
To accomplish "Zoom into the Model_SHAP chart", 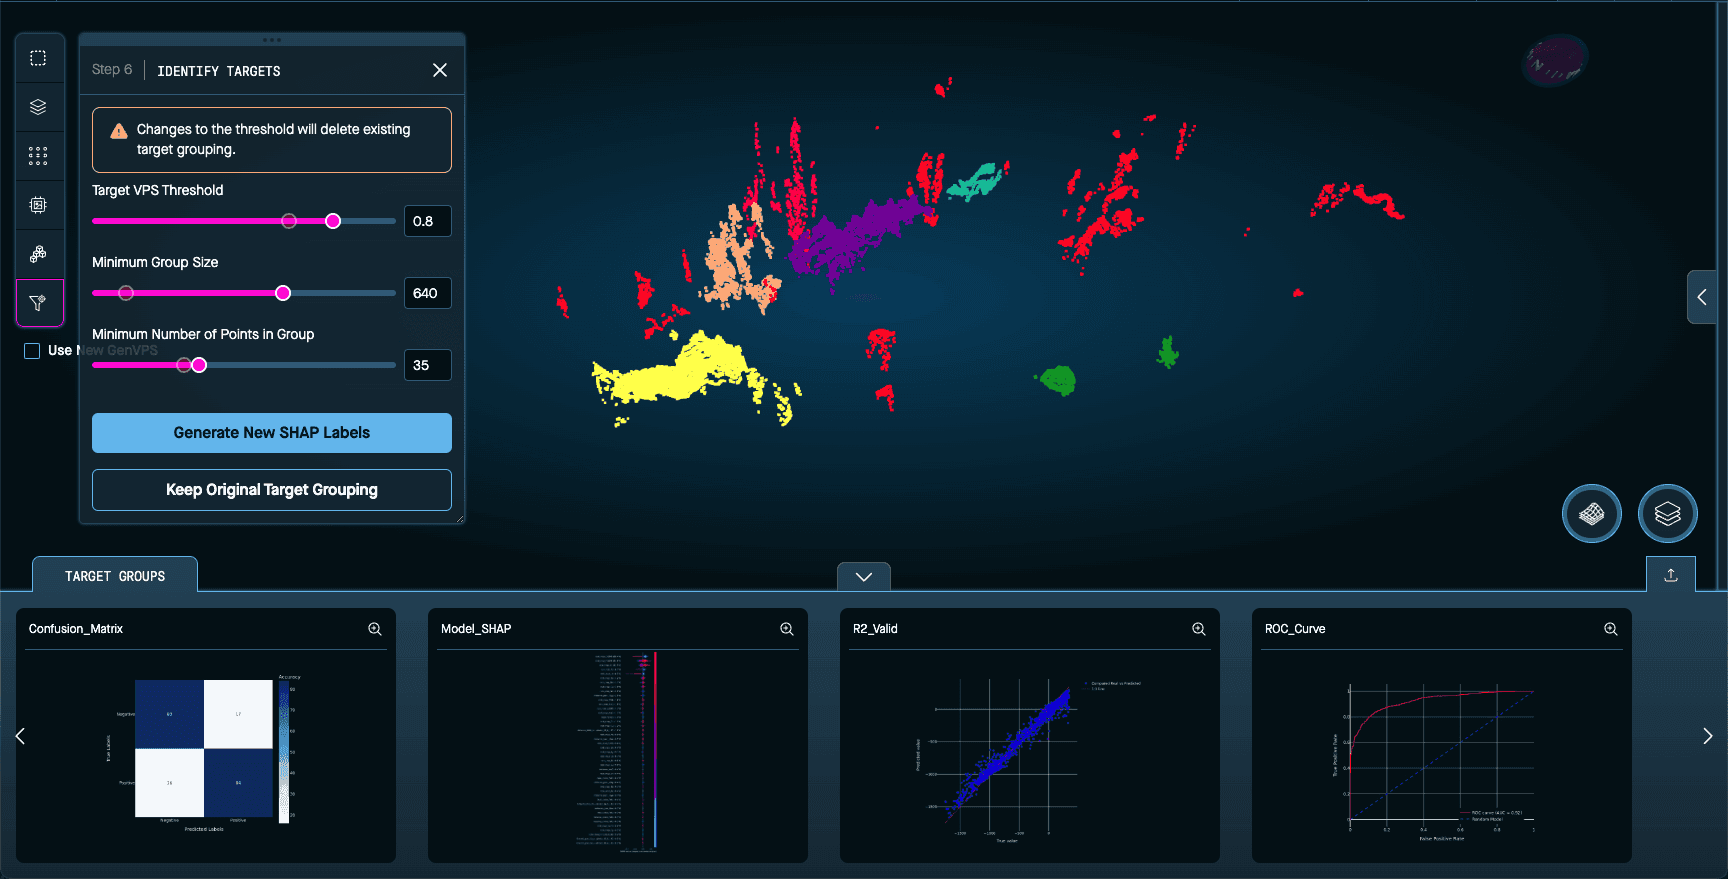I will point(787,629).
